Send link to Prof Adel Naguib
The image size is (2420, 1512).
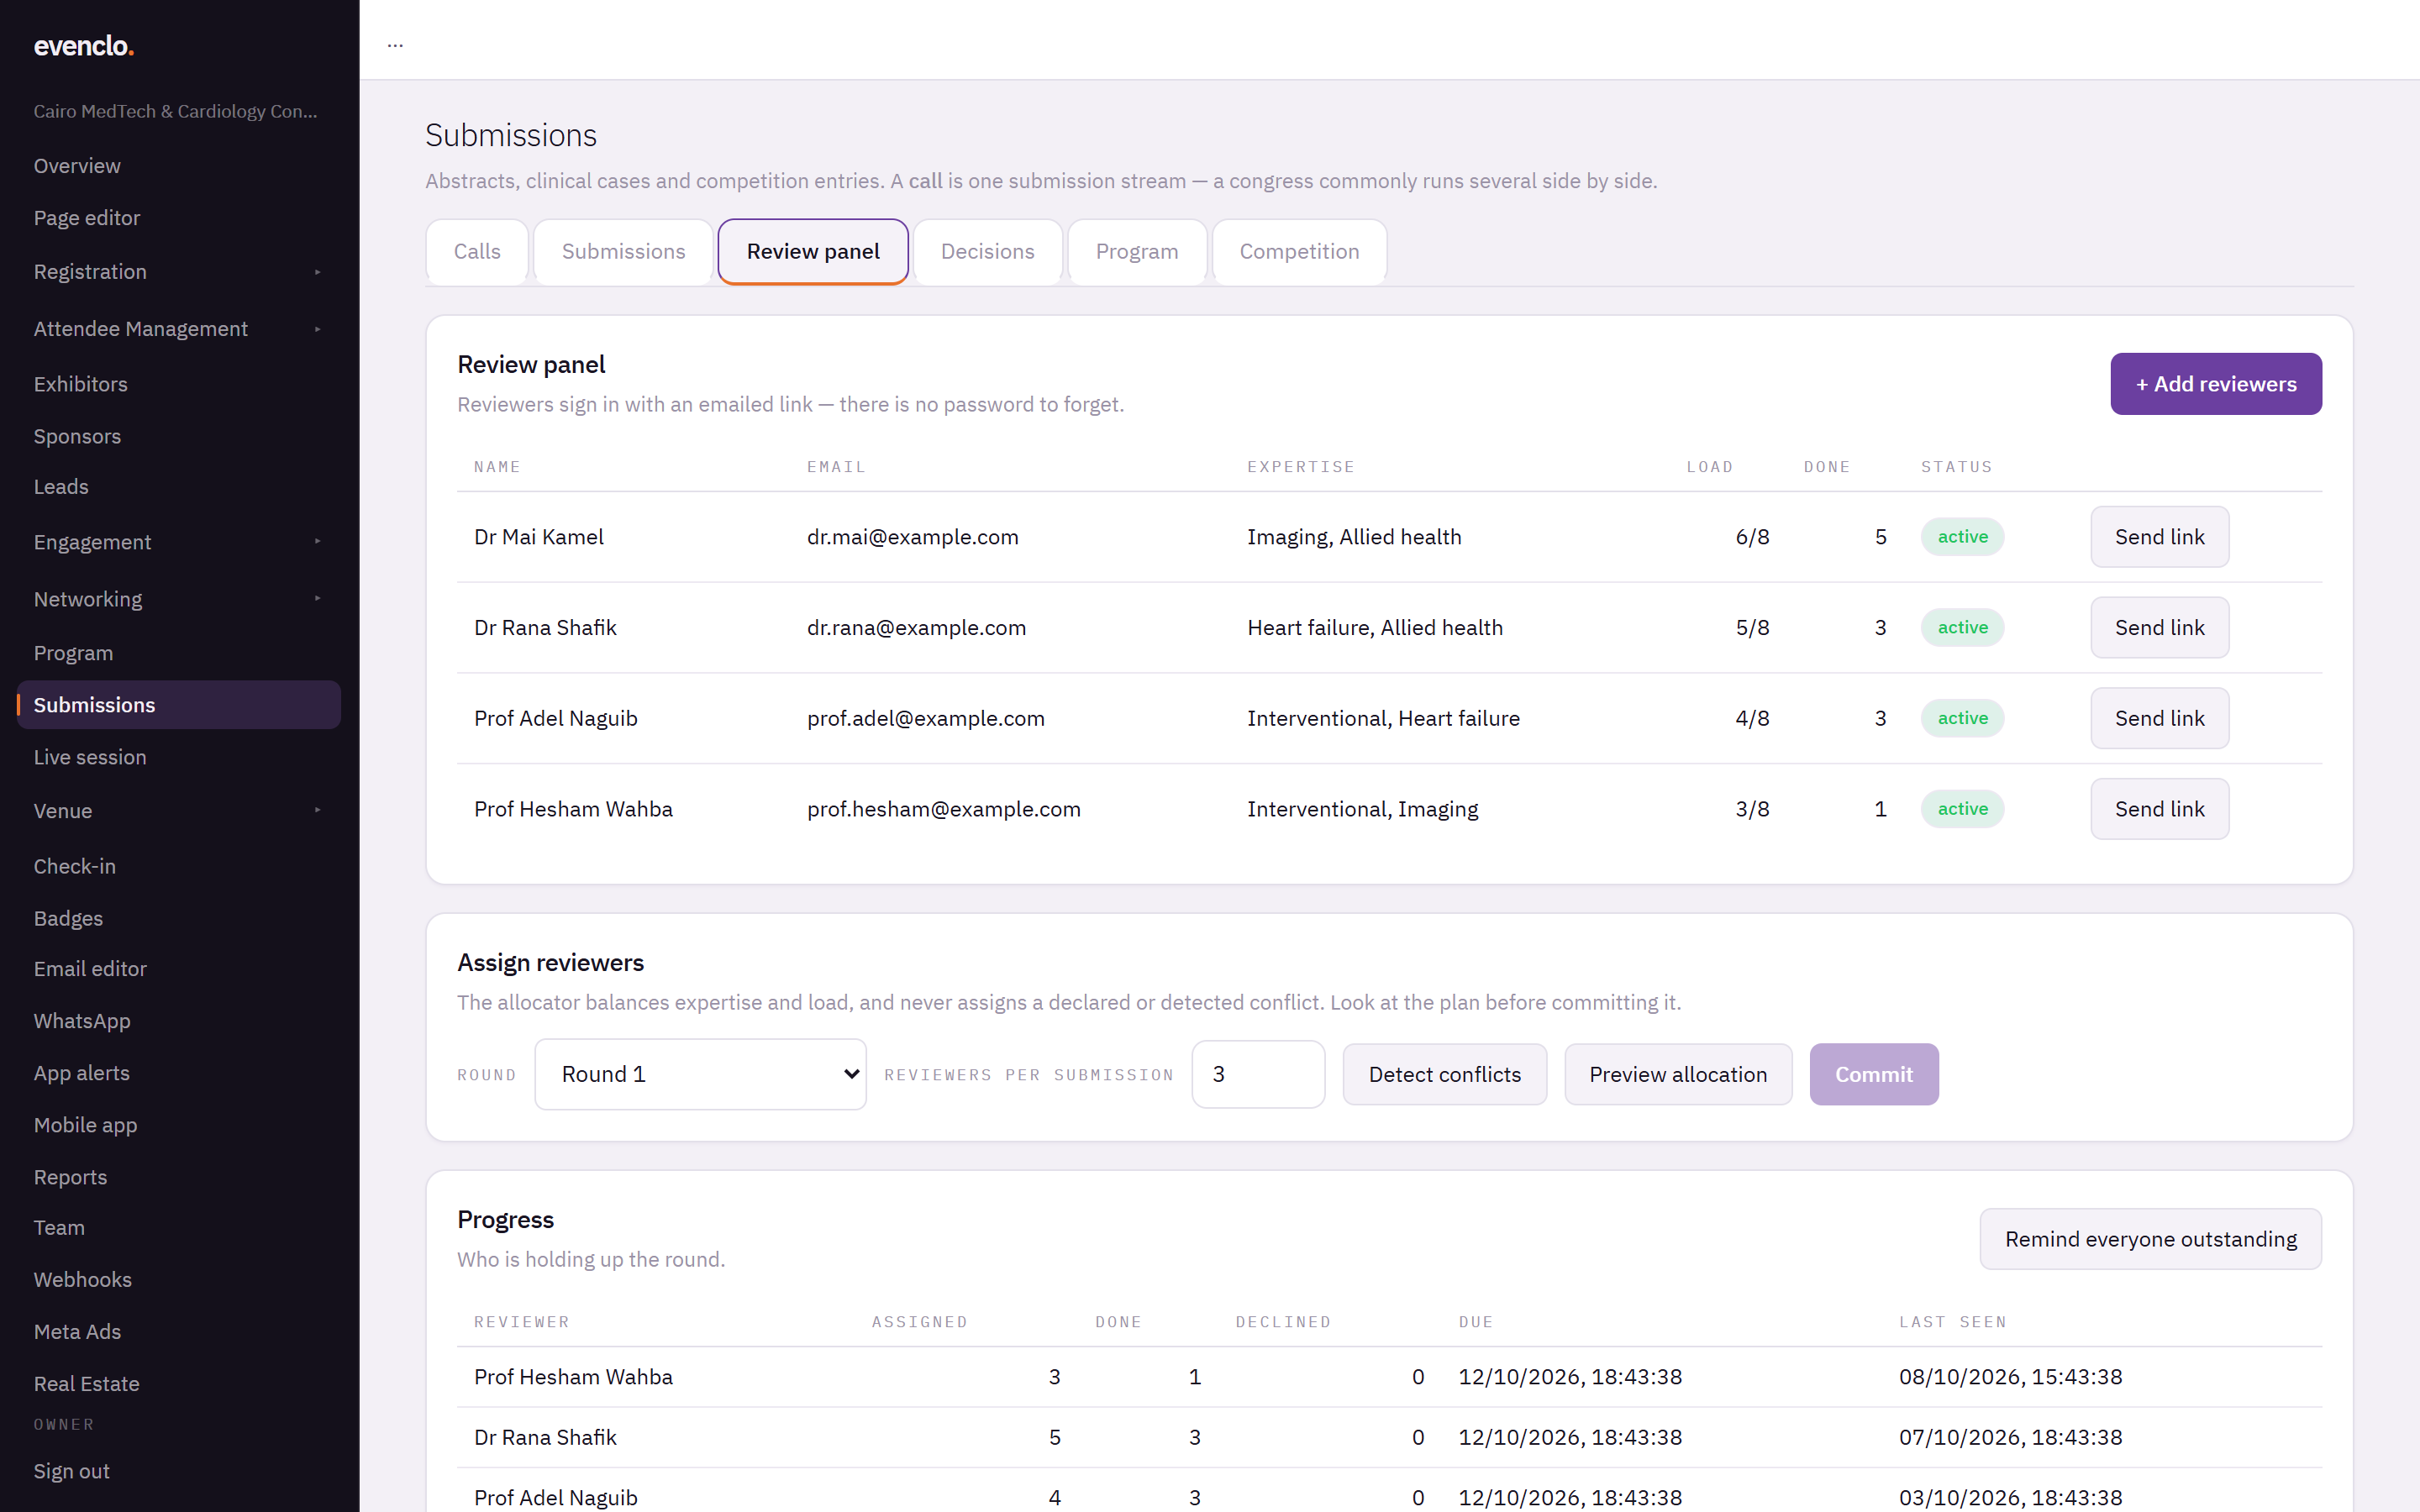(x=2159, y=718)
